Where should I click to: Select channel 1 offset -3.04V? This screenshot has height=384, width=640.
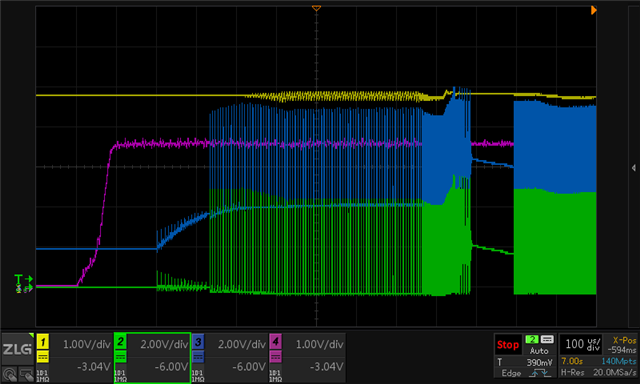(x=93, y=366)
